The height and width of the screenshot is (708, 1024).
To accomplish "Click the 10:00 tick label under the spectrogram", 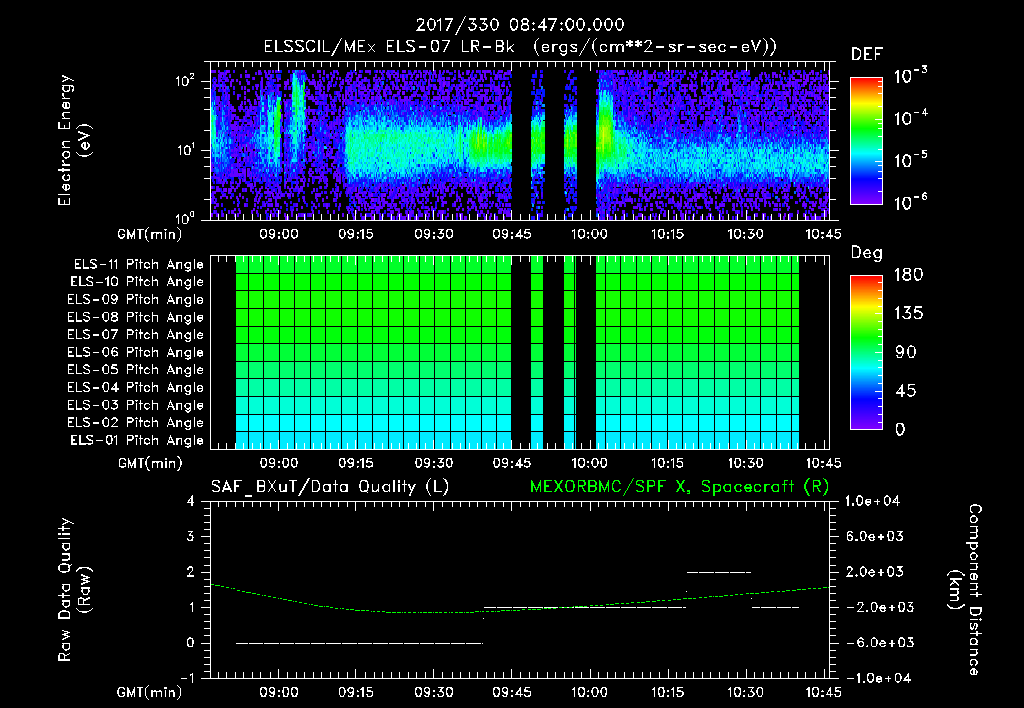I will click(589, 234).
